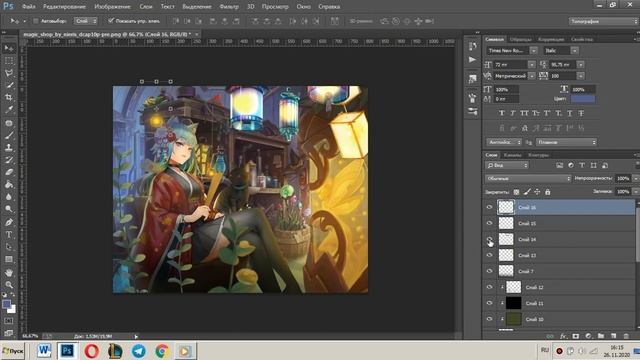Image resolution: width=640 pixels, height=360 pixels.
Task: Open Telegram from the taskbar
Action: pyautogui.click(x=138, y=351)
